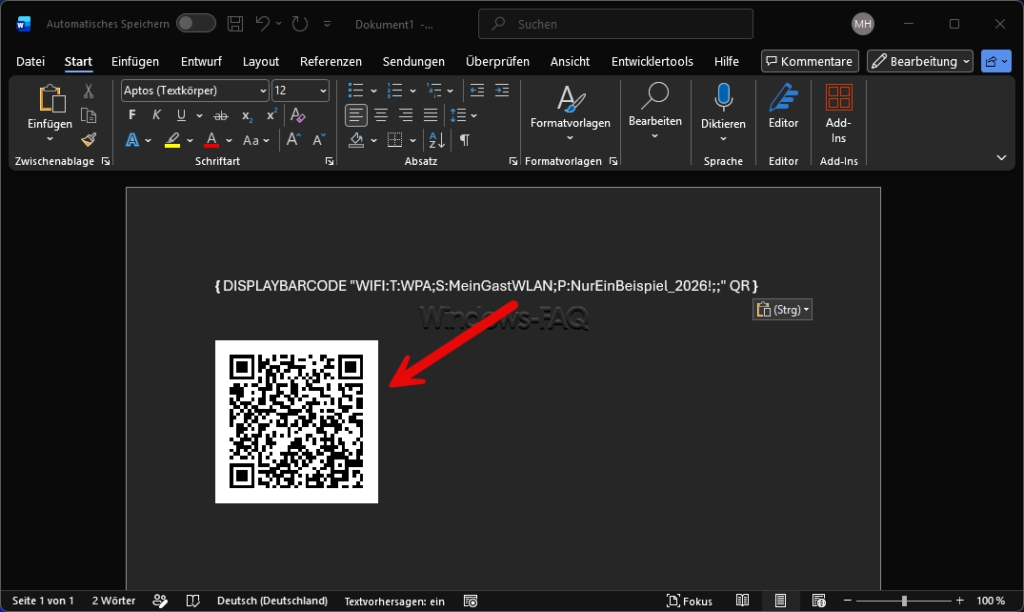Increase paragraph indent
This screenshot has width=1024, height=612.
(x=502, y=91)
